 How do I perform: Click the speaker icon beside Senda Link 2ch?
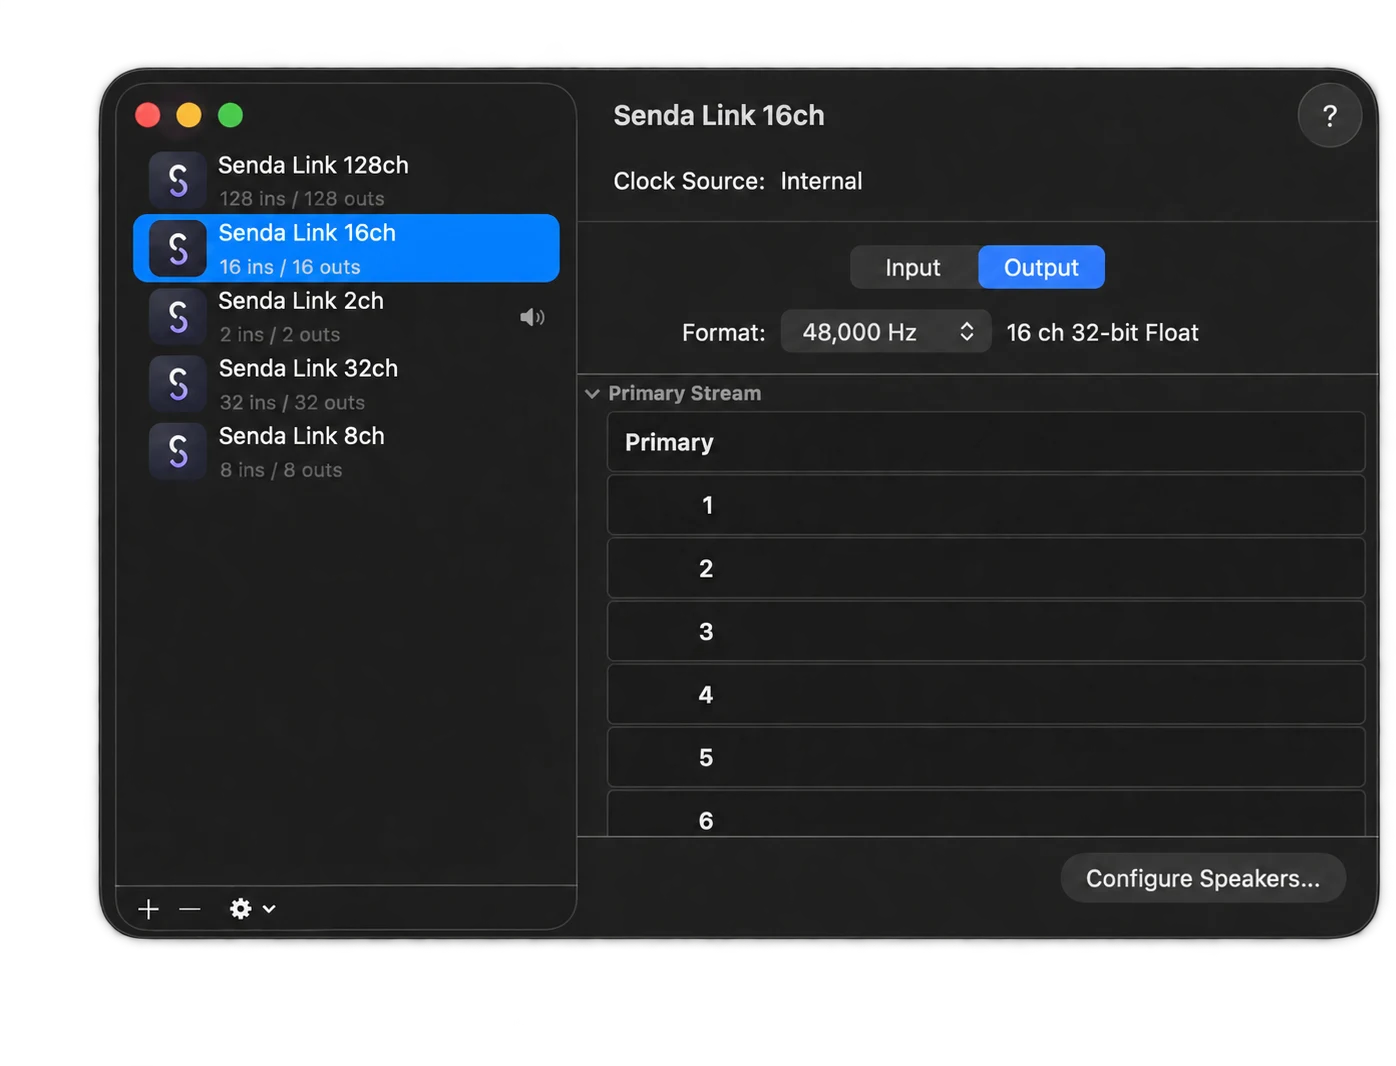tap(532, 317)
